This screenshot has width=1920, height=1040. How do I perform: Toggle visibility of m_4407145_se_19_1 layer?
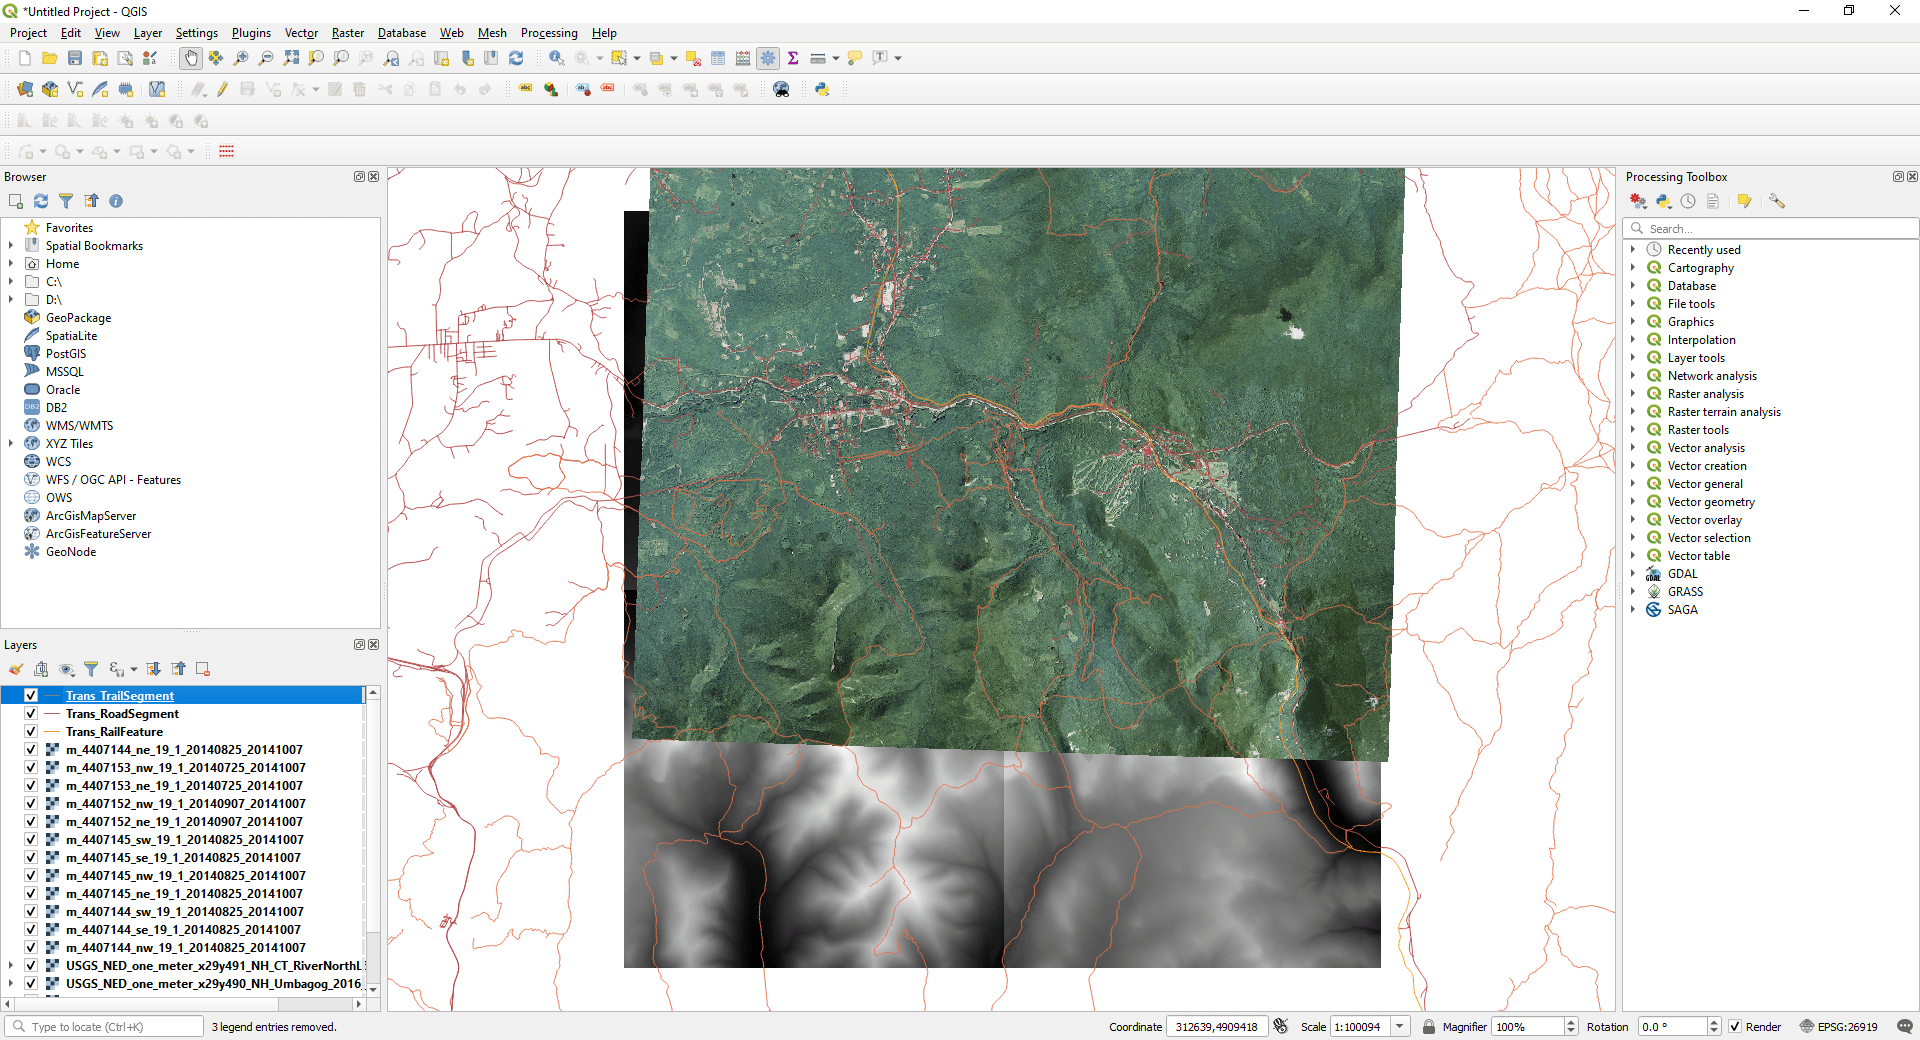pyautogui.click(x=31, y=858)
